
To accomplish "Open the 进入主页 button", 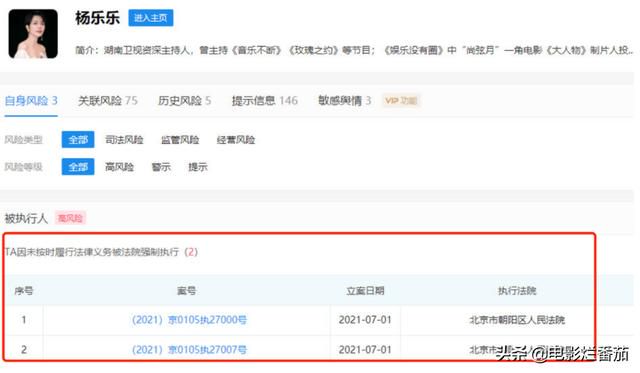I will (x=151, y=18).
